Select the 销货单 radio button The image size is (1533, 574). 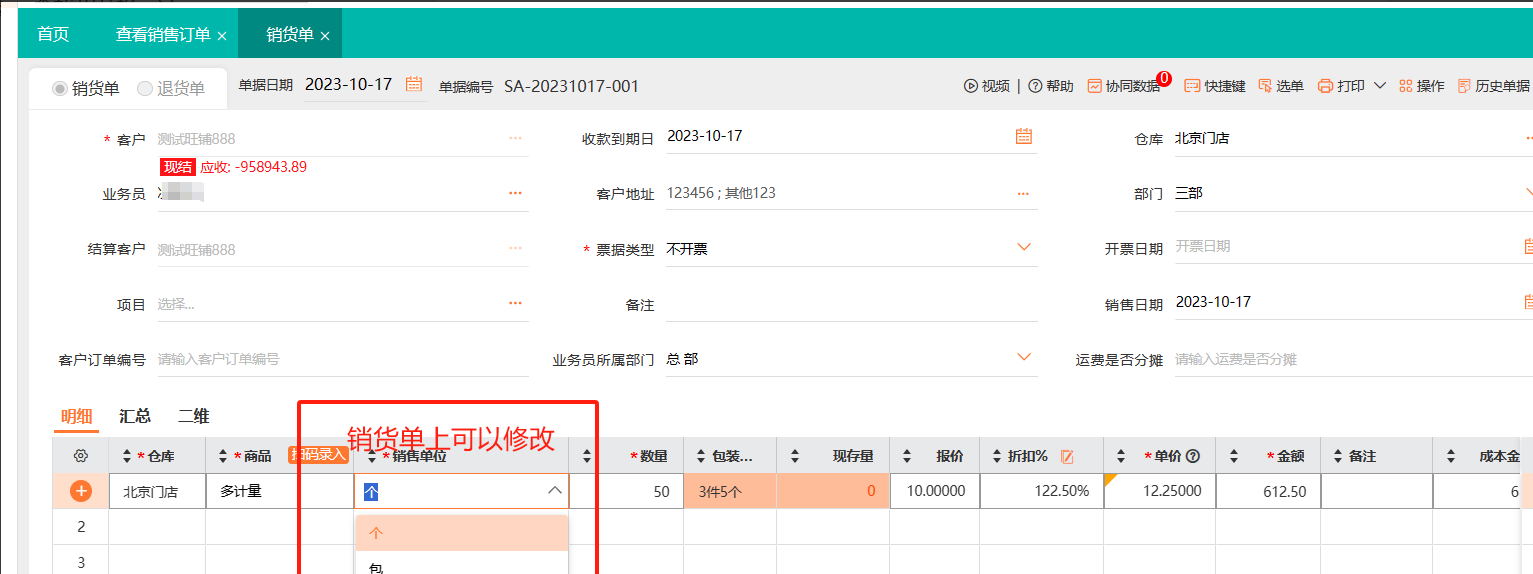pos(60,88)
